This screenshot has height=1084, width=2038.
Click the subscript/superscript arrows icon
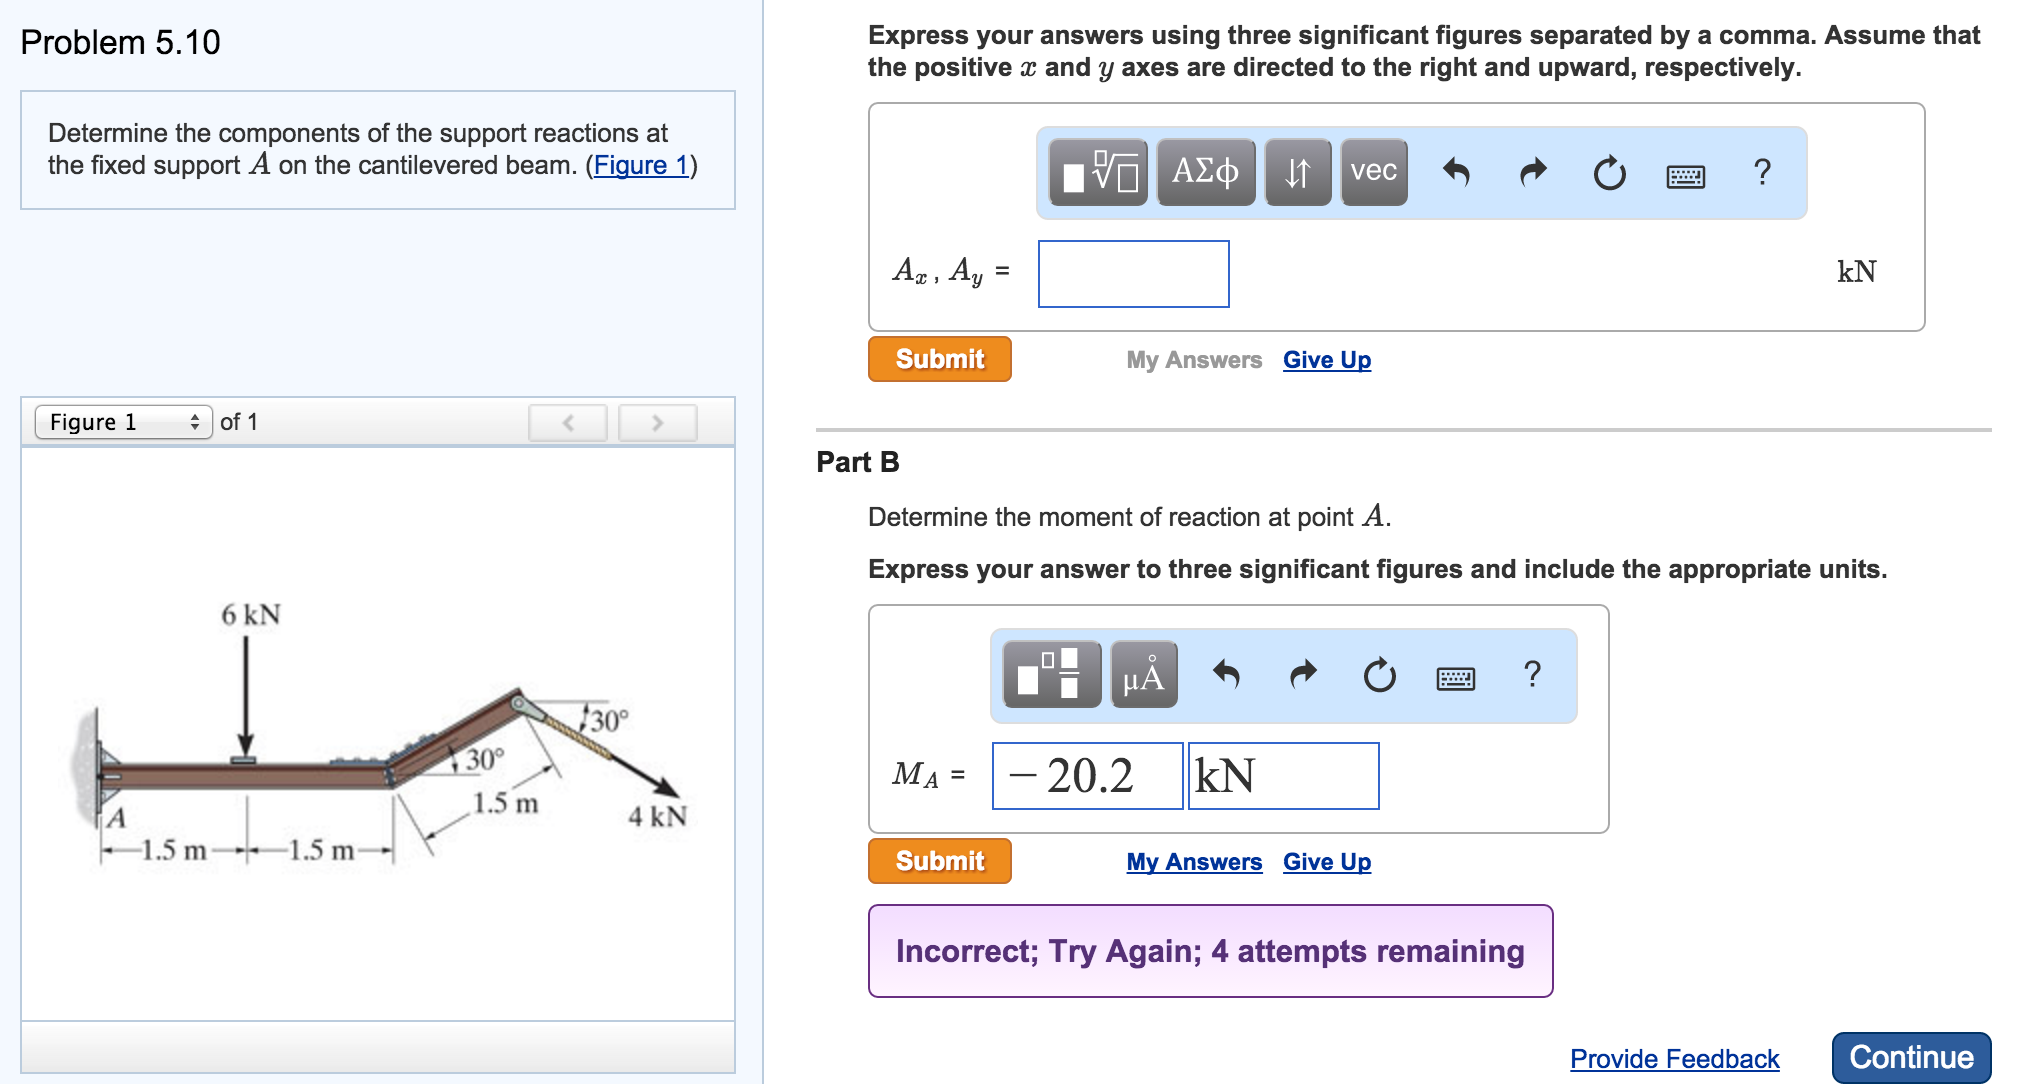1297,172
